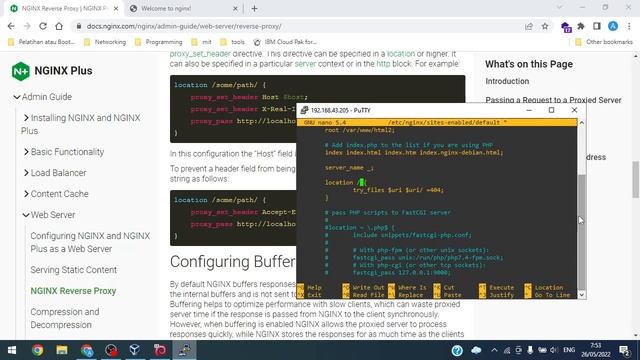Image resolution: width=640 pixels, height=360 pixels.
Task: Open a new browser tab
Action: click(x=254, y=8)
